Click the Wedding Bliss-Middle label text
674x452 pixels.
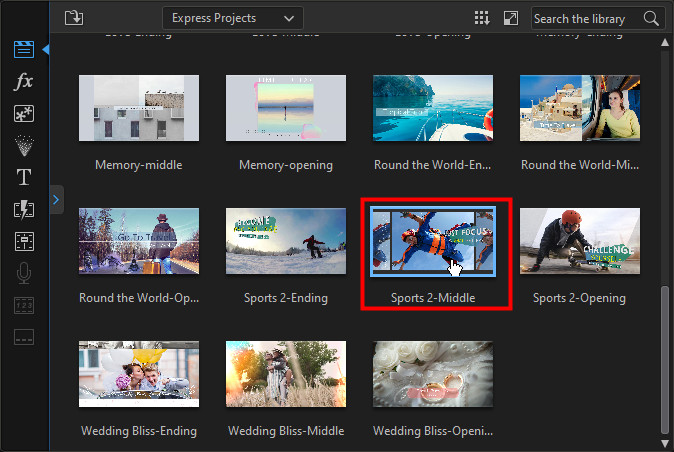tap(286, 431)
